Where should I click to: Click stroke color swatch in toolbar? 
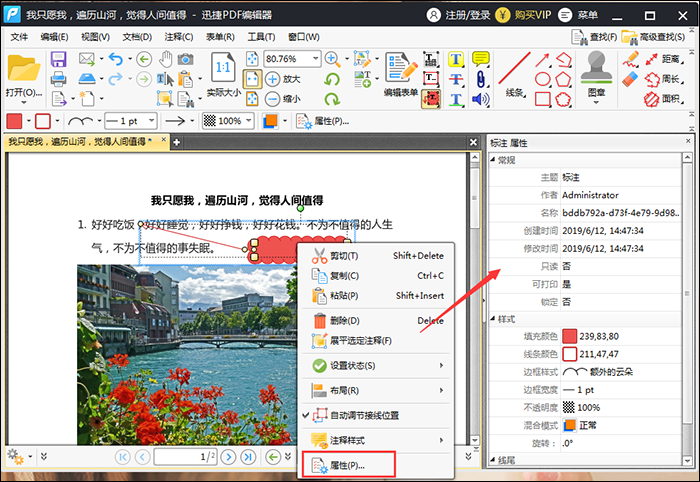click(43, 121)
